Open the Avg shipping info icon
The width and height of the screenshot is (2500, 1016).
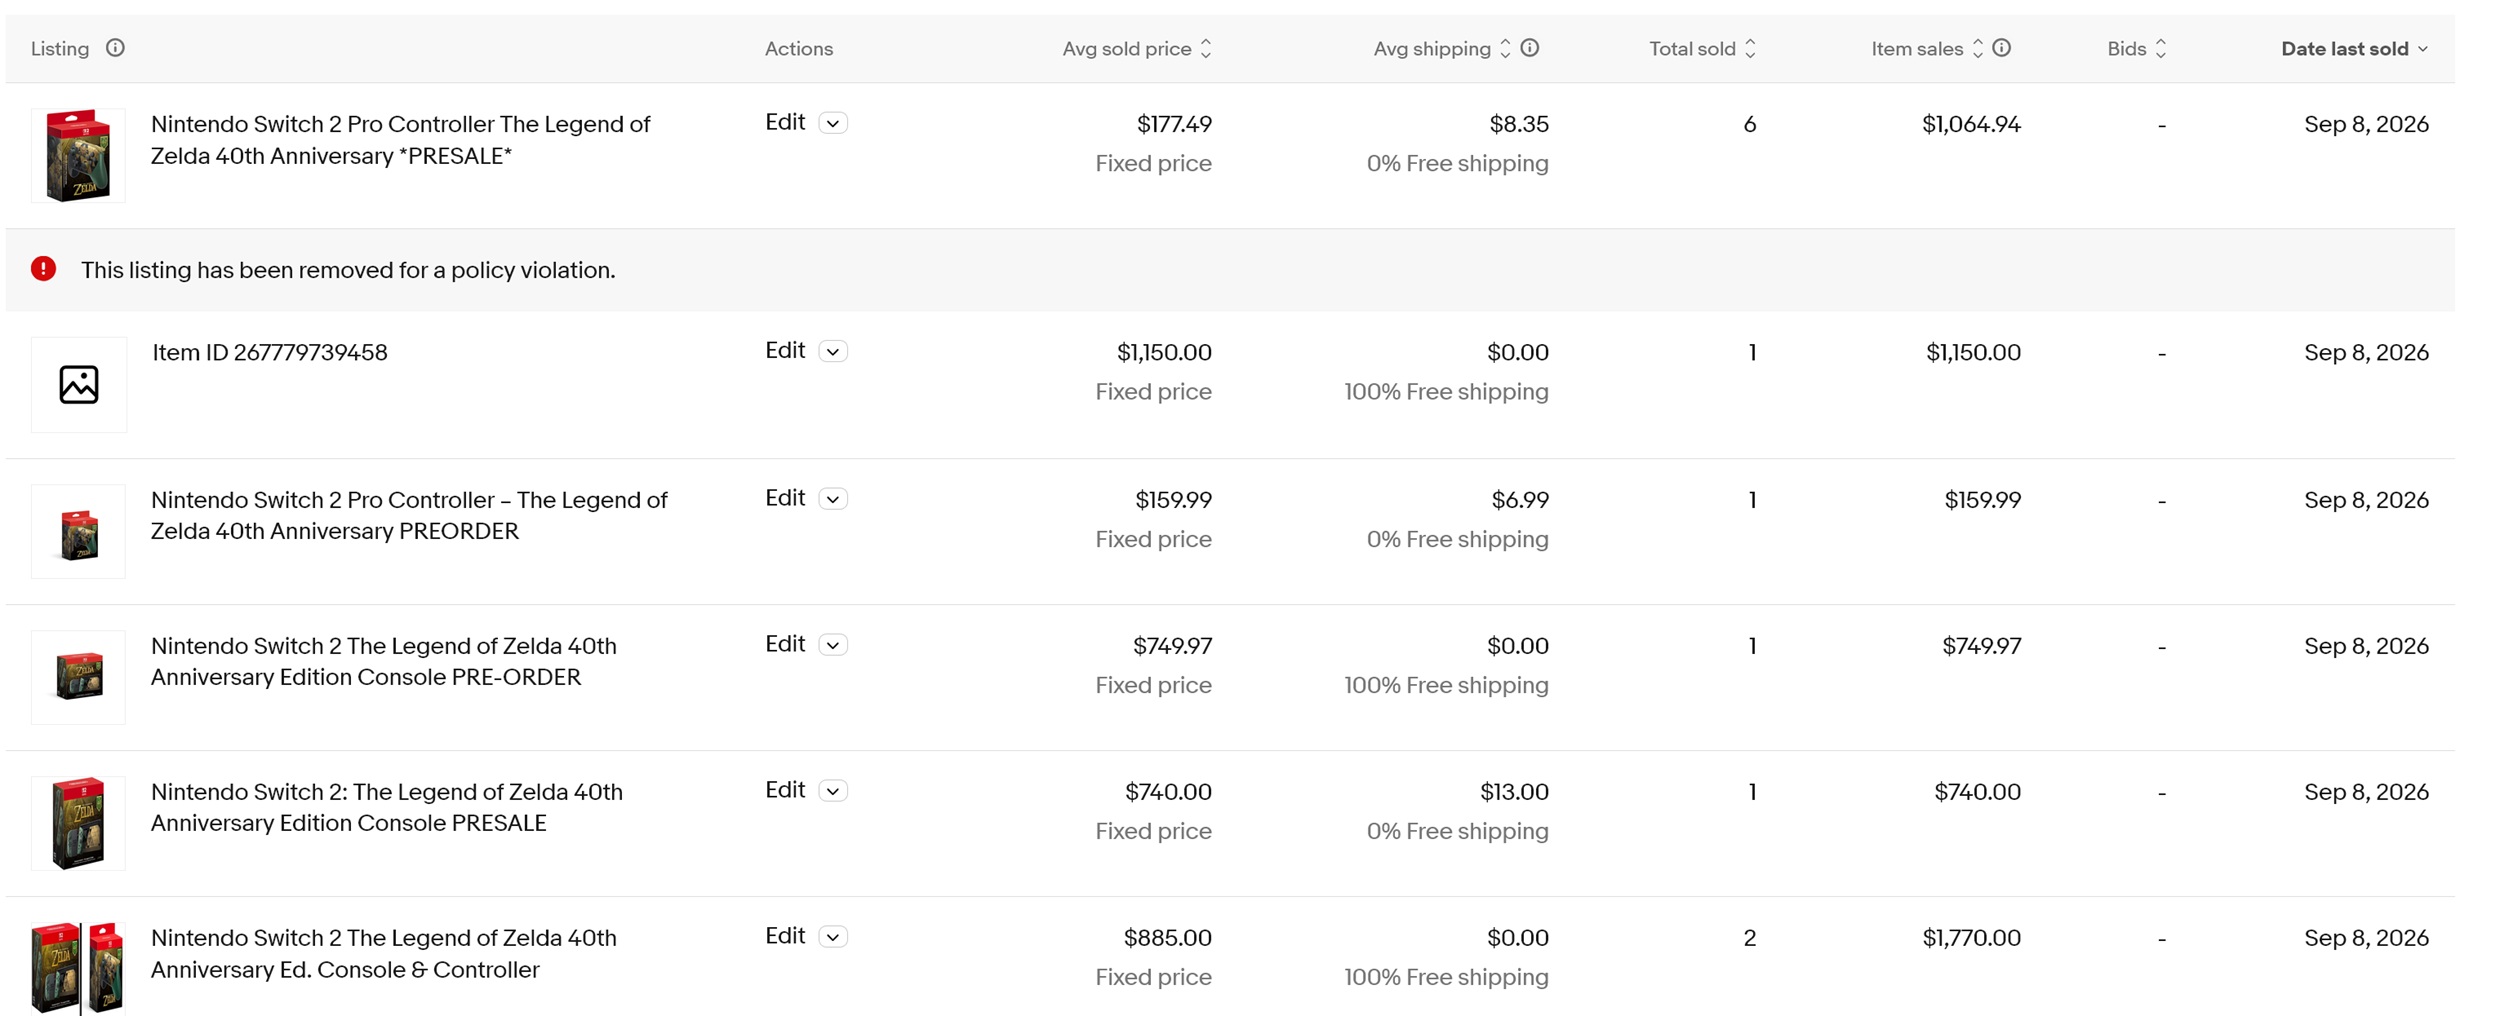1529,48
